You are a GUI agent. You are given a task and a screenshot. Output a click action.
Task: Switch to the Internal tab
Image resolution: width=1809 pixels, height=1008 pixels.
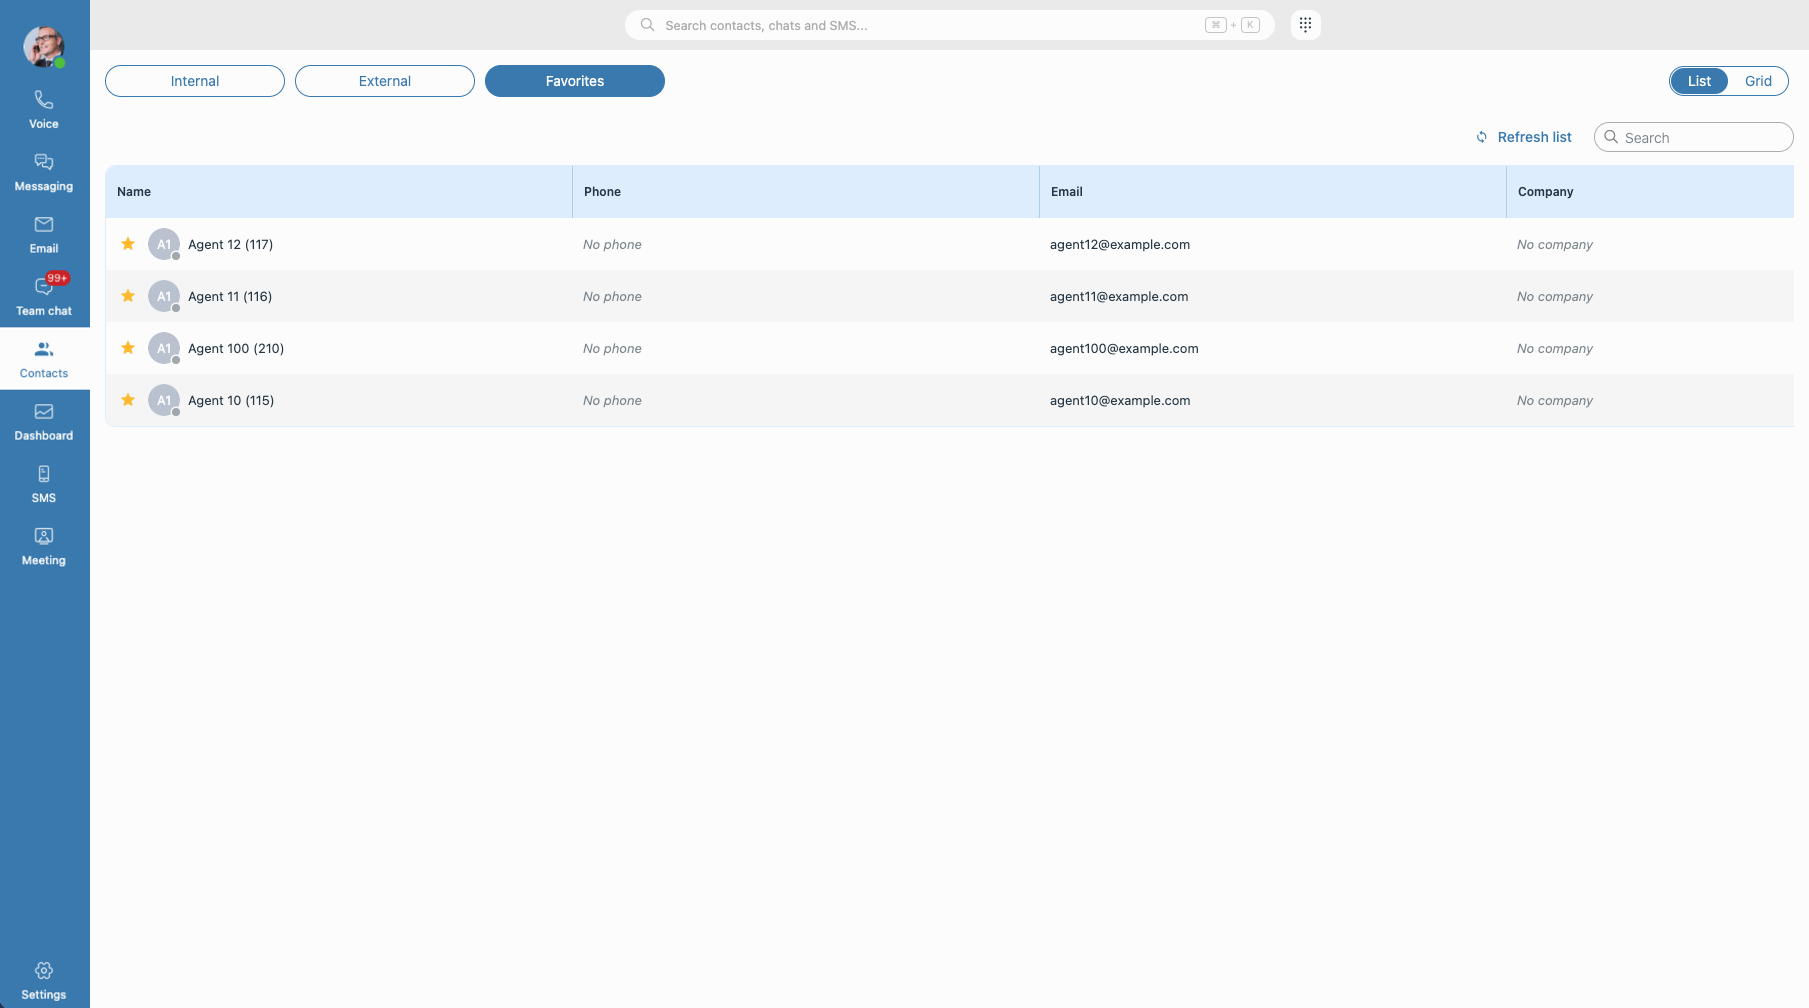195,81
